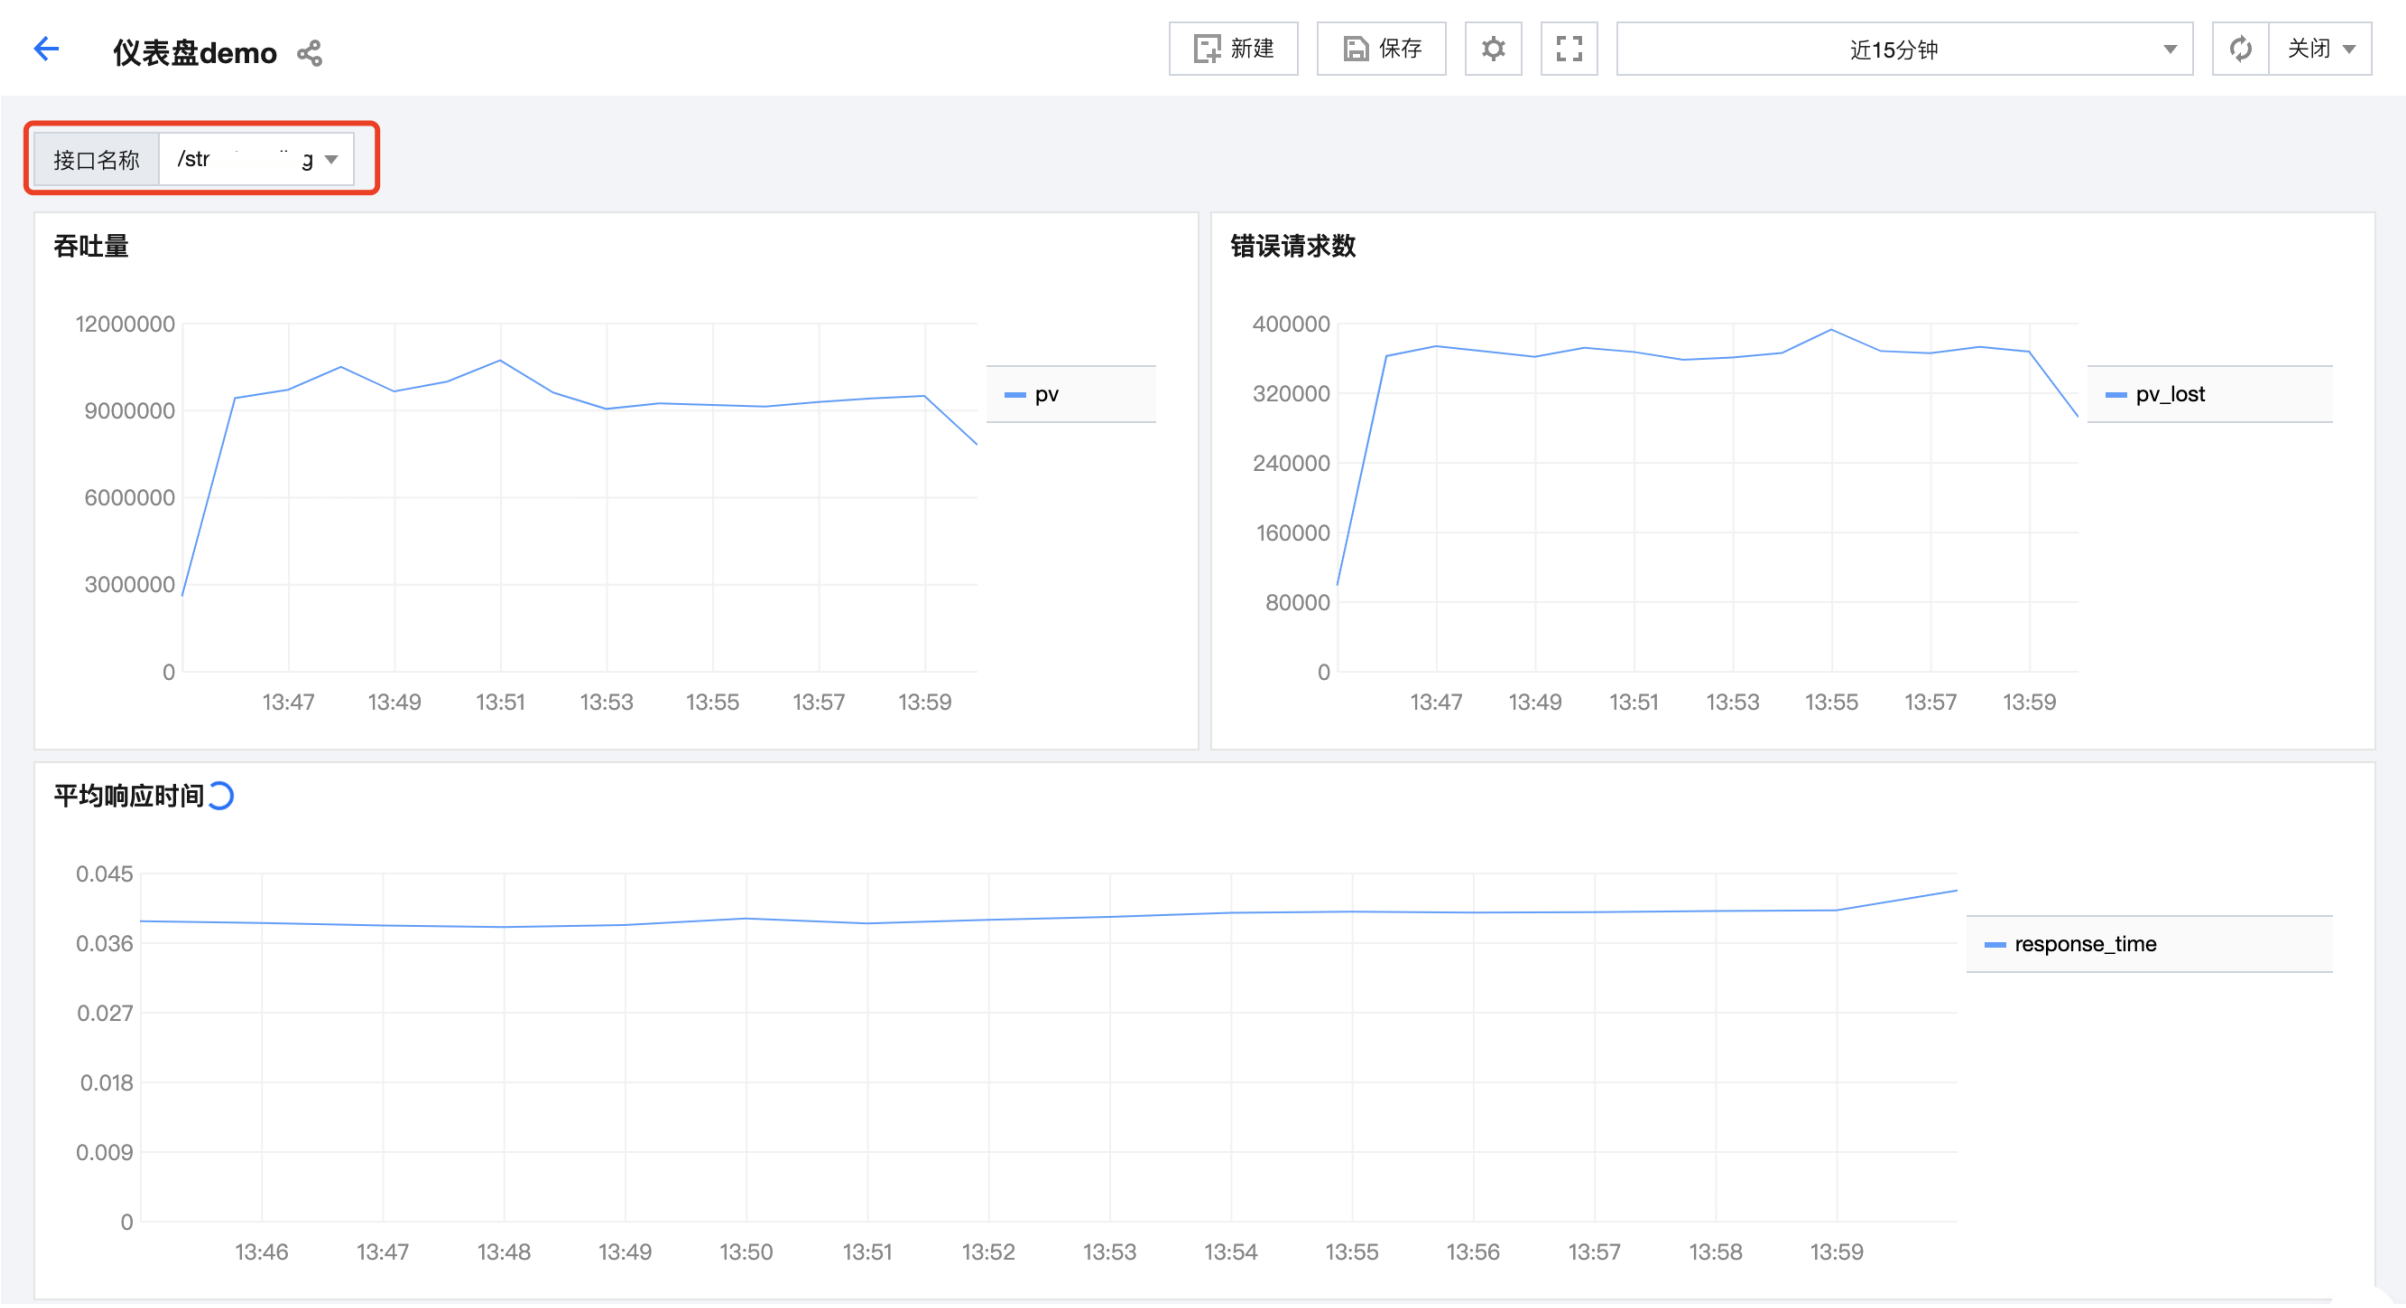The width and height of the screenshot is (2406, 1308).
Task: Open the dashboard settings gear
Action: click(x=1492, y=49)
